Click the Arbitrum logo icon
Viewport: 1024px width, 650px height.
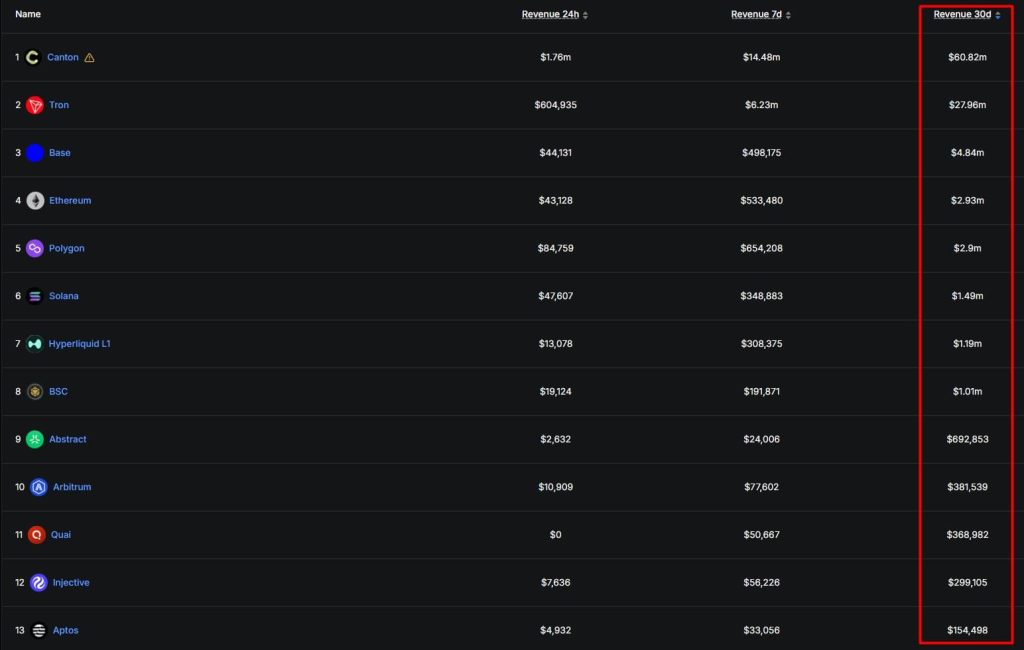(x=39, y=487)
